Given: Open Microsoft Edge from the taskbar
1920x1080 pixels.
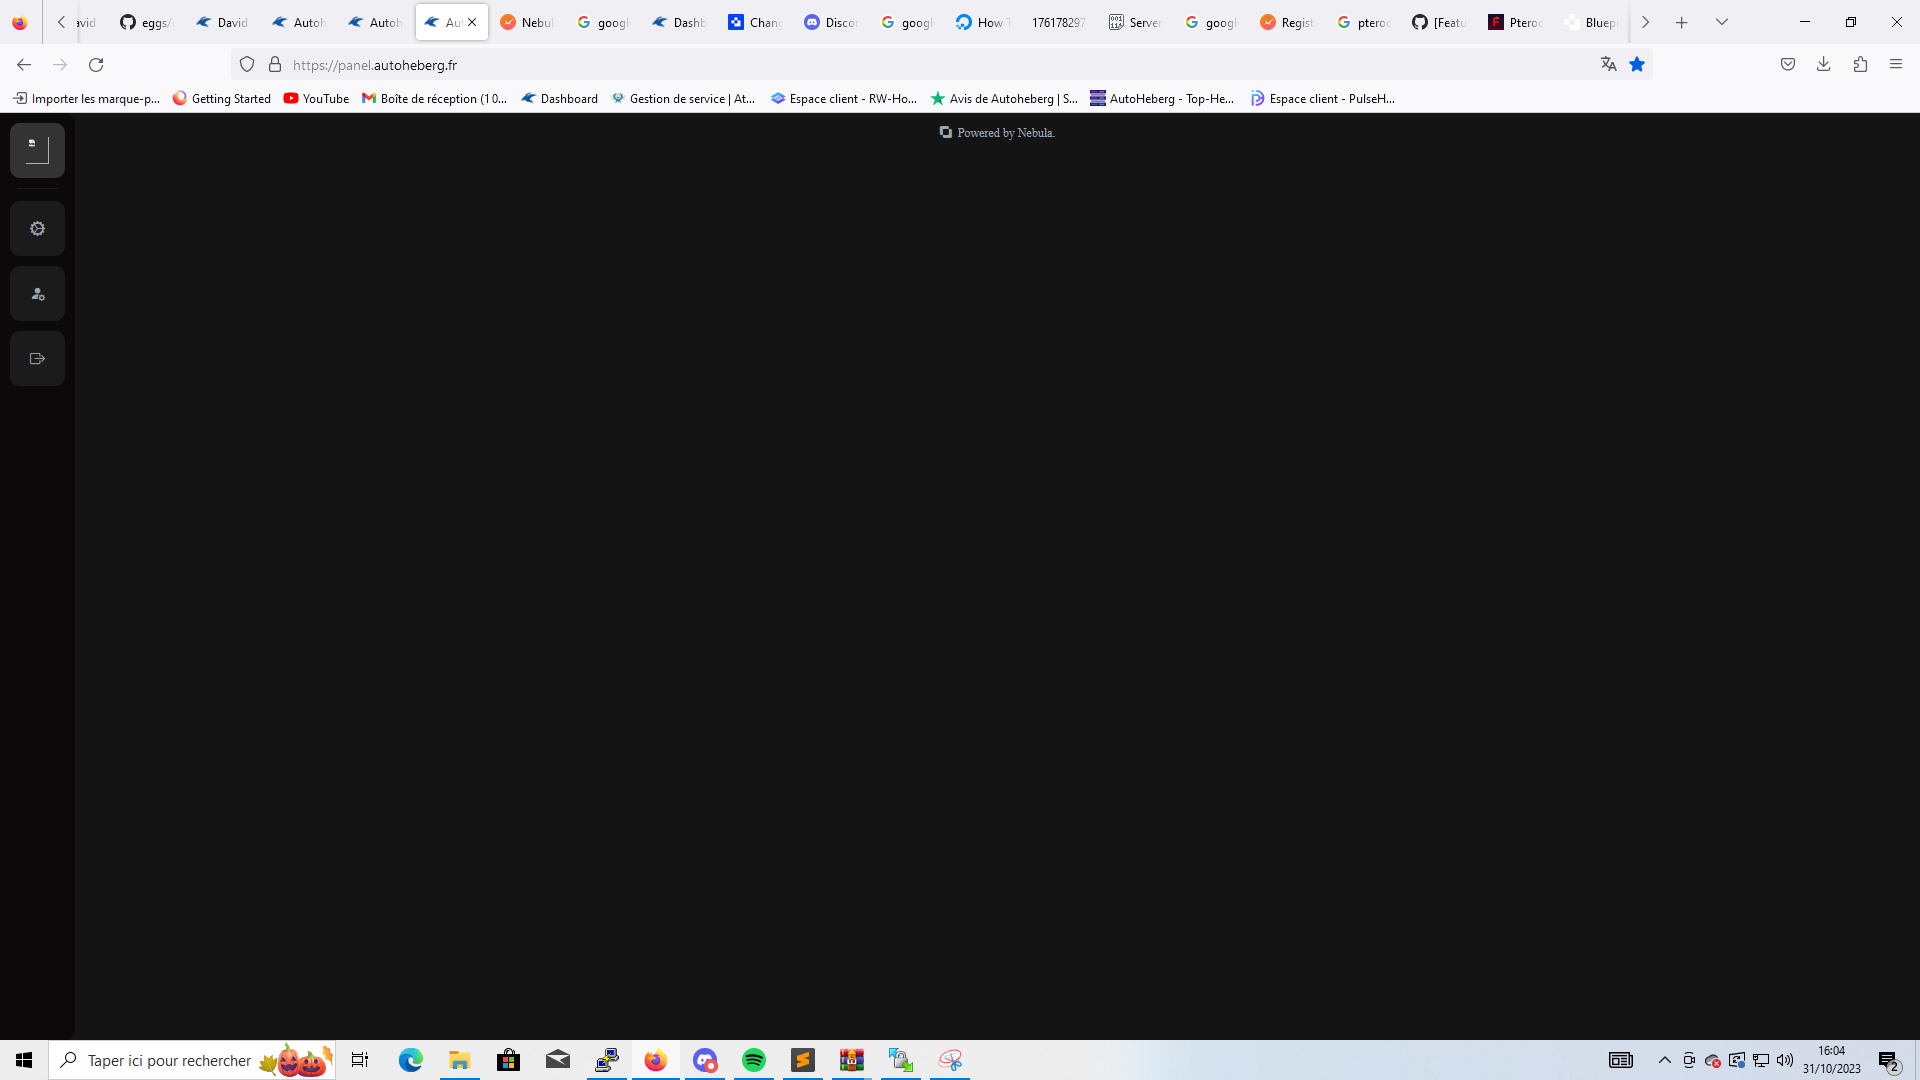Looking at the screenshot, I should [x=411, y=1060].
